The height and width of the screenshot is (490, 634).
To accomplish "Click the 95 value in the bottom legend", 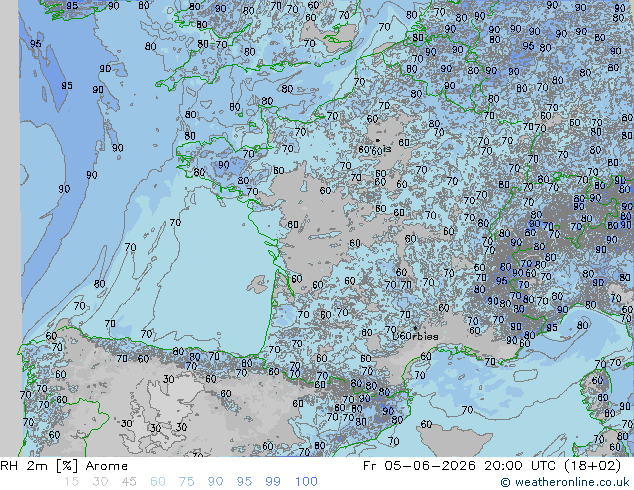I will point(244,482).
